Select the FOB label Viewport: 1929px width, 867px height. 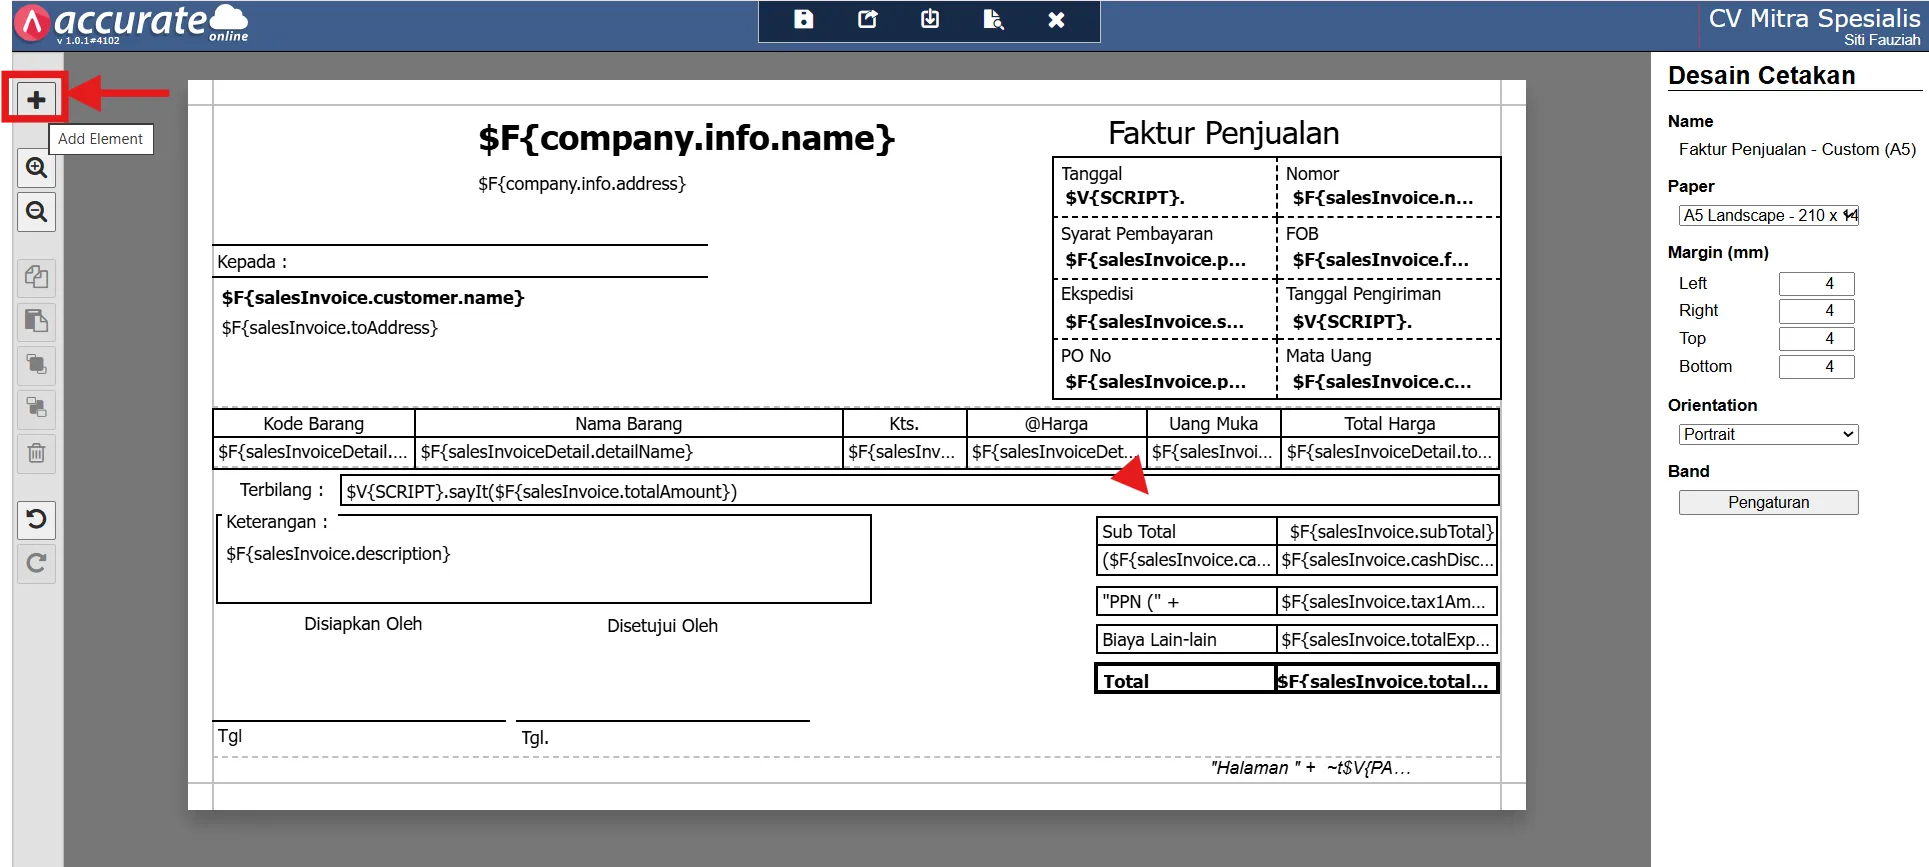click(1302, 234)
